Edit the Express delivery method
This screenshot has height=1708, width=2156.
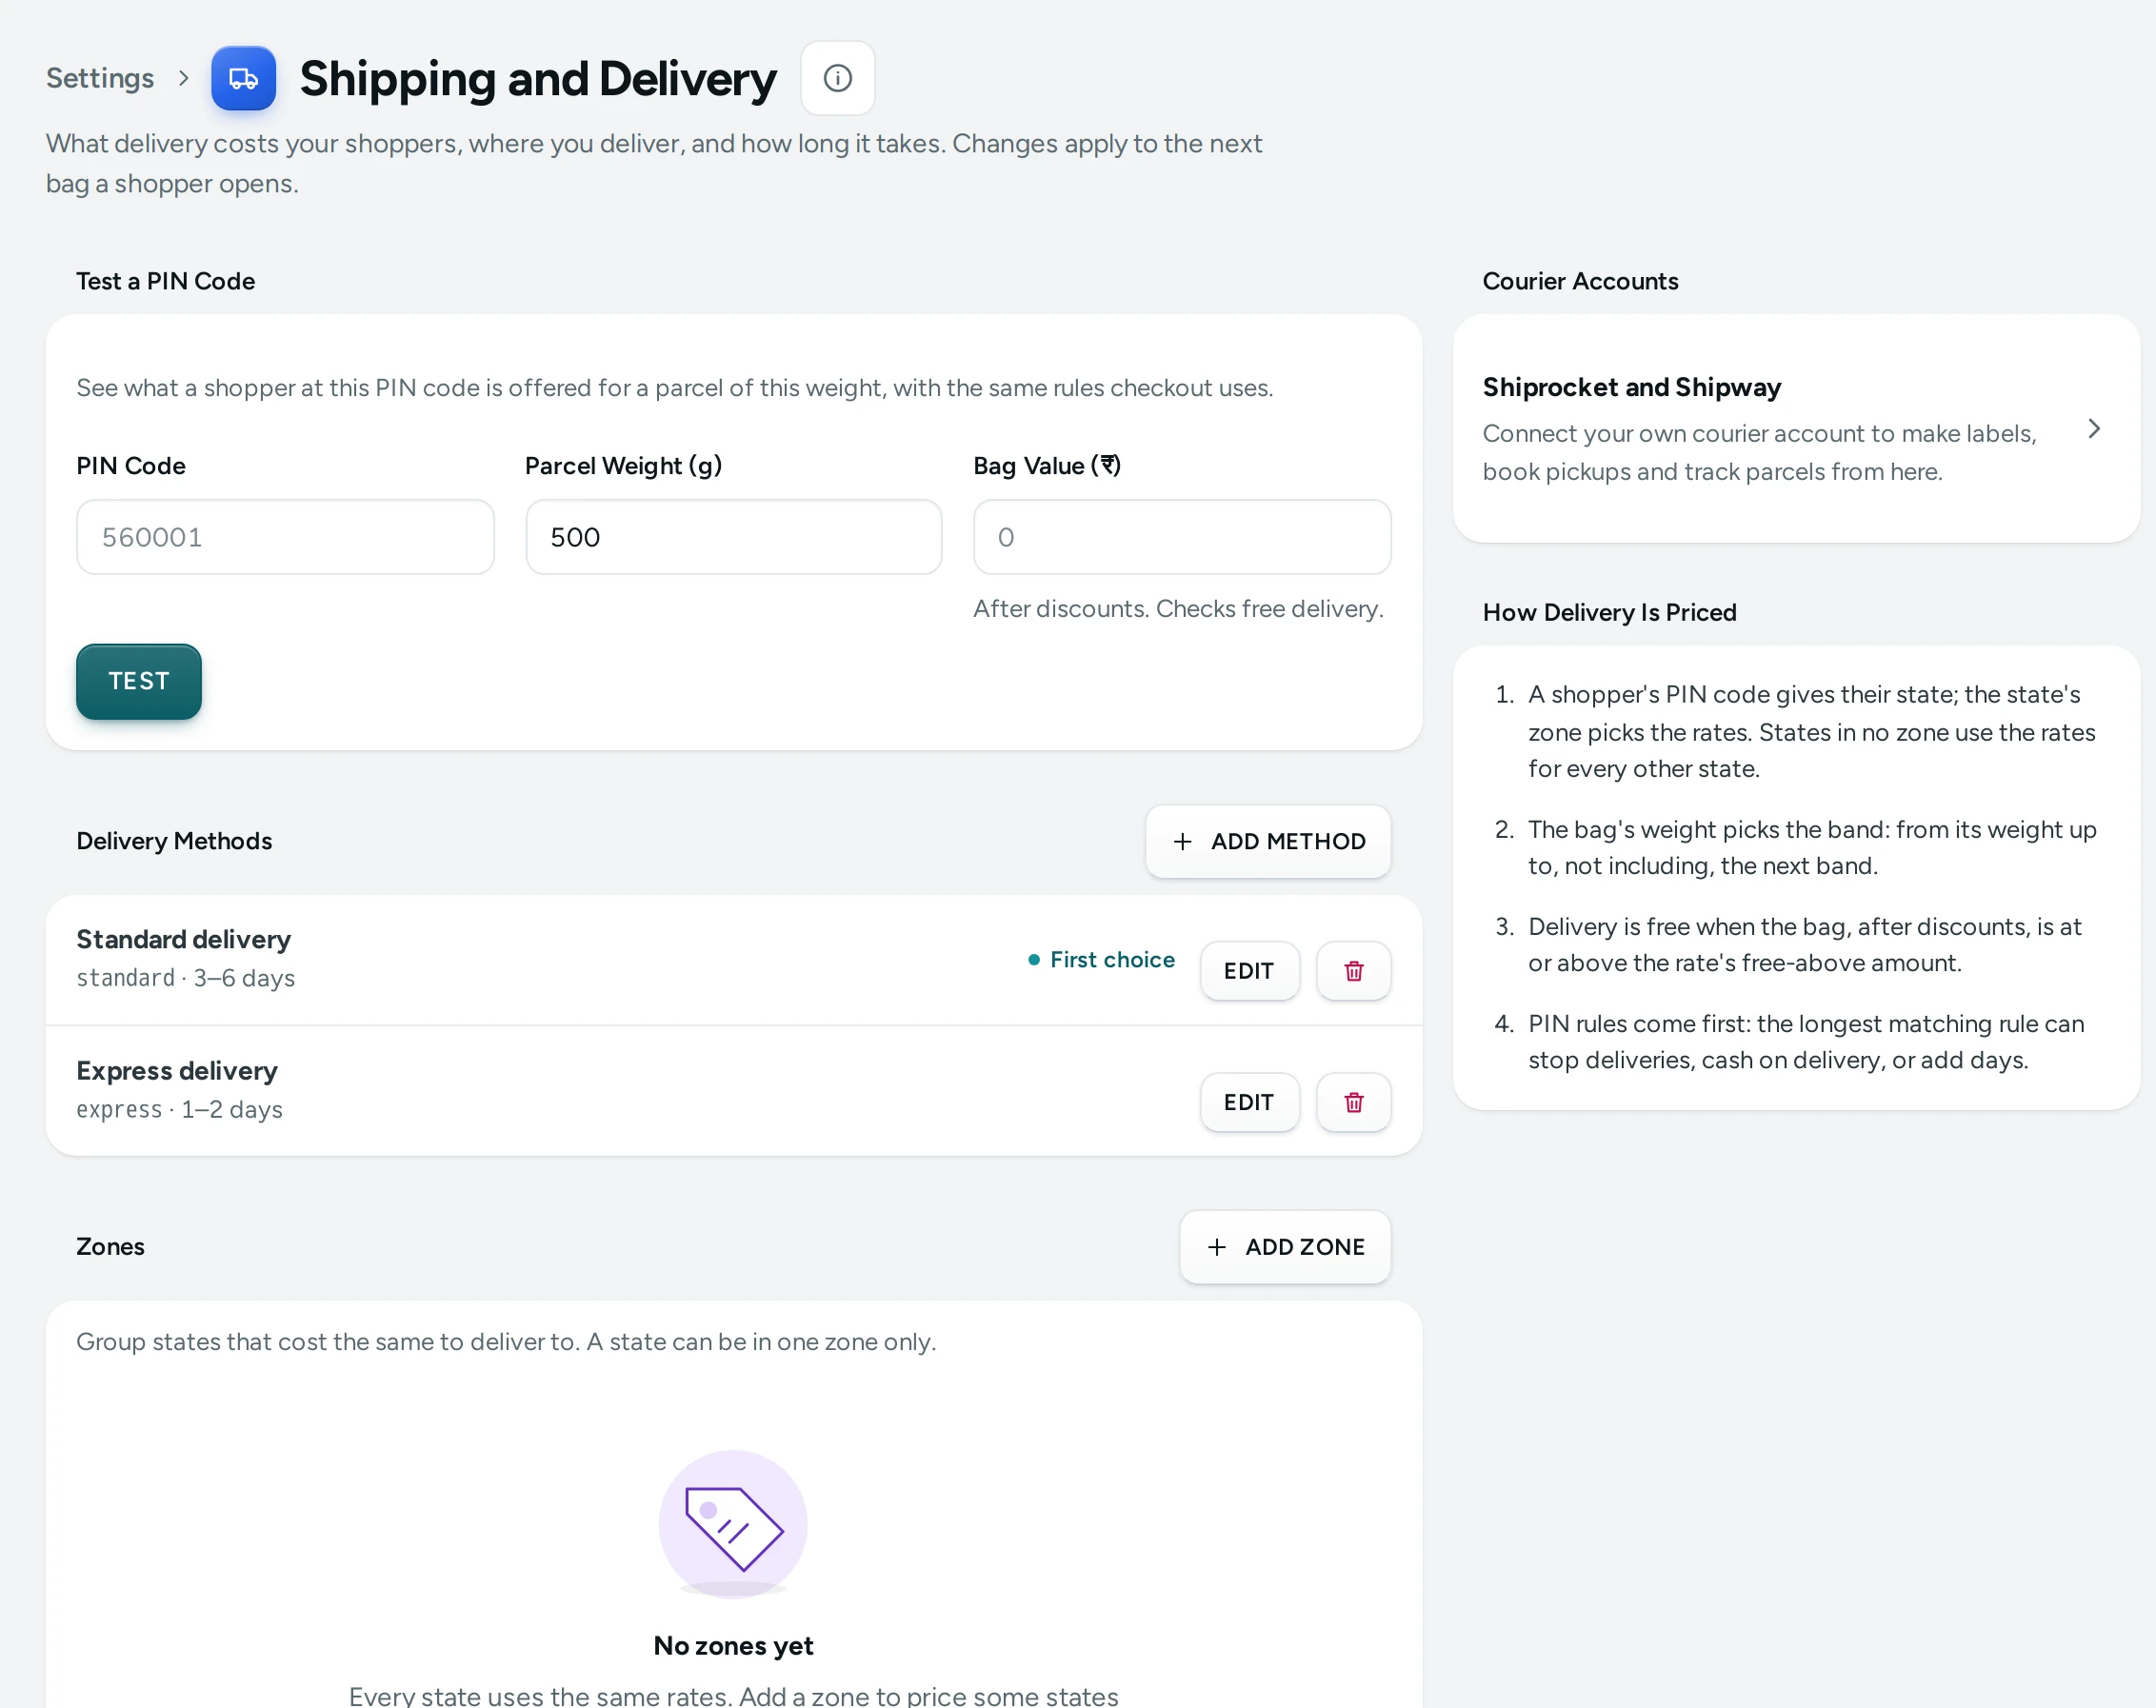click(1249, 1102)
